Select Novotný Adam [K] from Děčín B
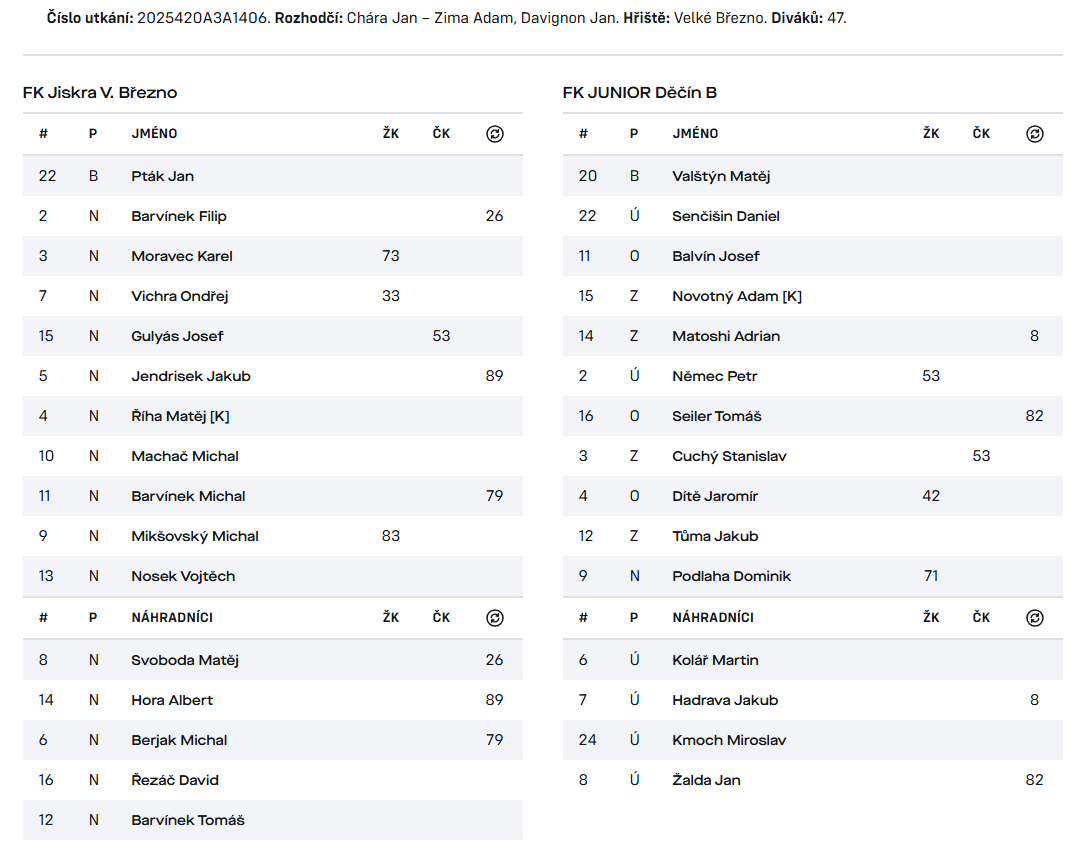Screen dimensions: 1092x849 737,296
